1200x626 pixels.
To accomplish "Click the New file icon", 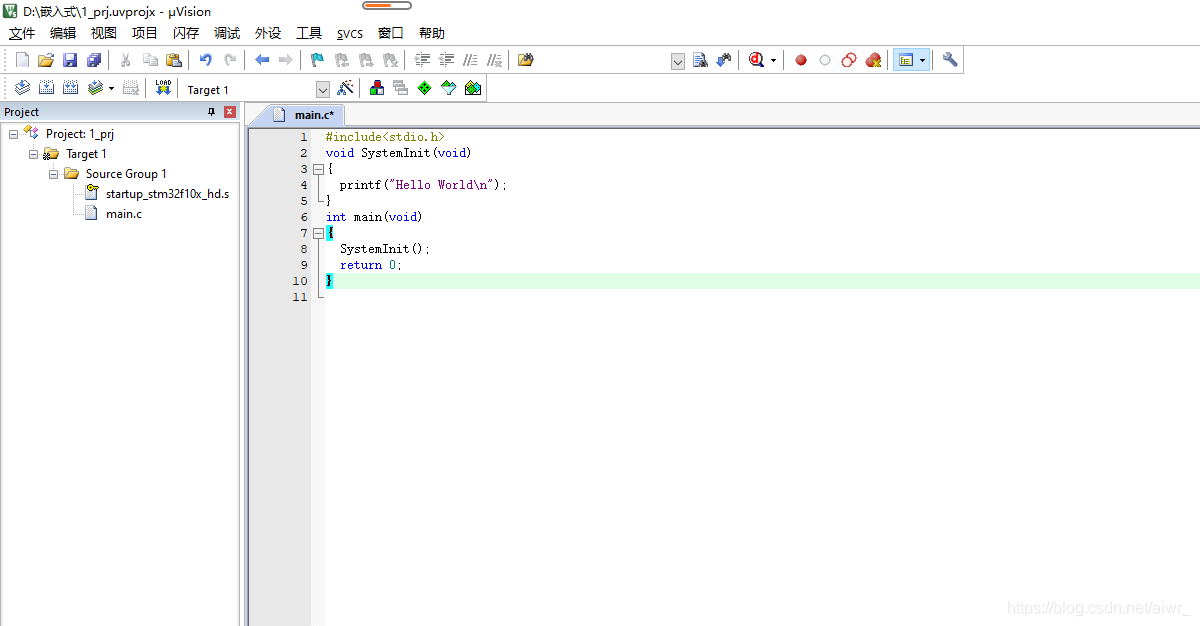I will click(22, 60).
